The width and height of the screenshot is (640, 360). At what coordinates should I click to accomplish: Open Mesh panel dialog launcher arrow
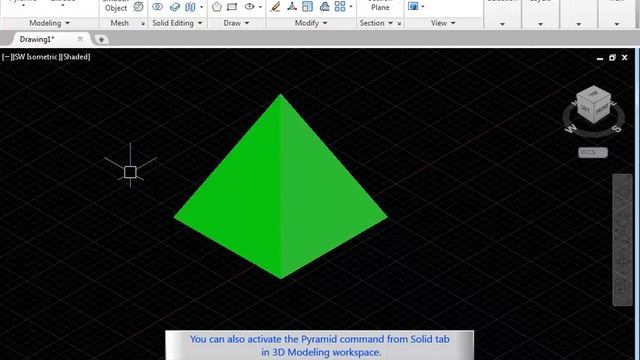[143, 24]
